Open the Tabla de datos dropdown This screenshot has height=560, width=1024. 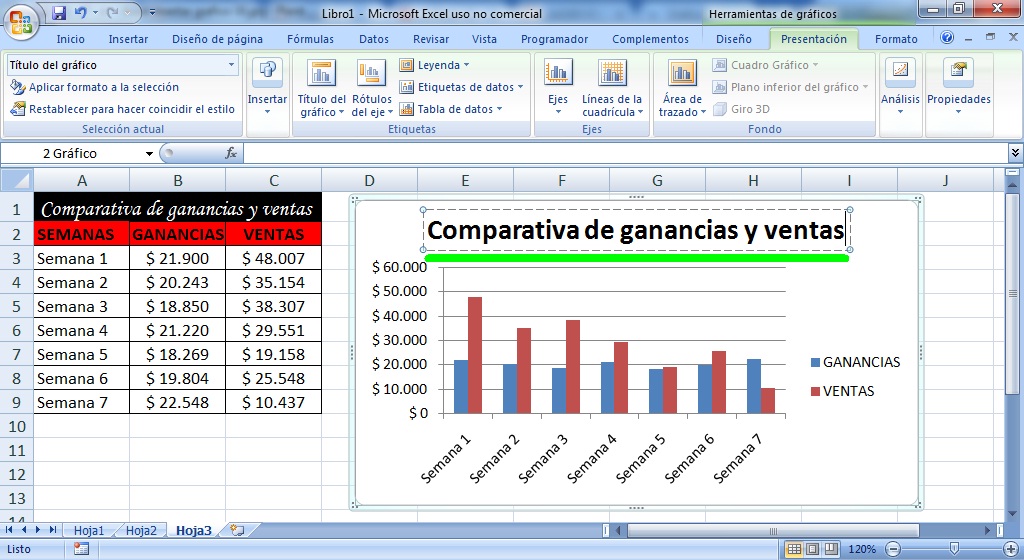pos(451,109)
